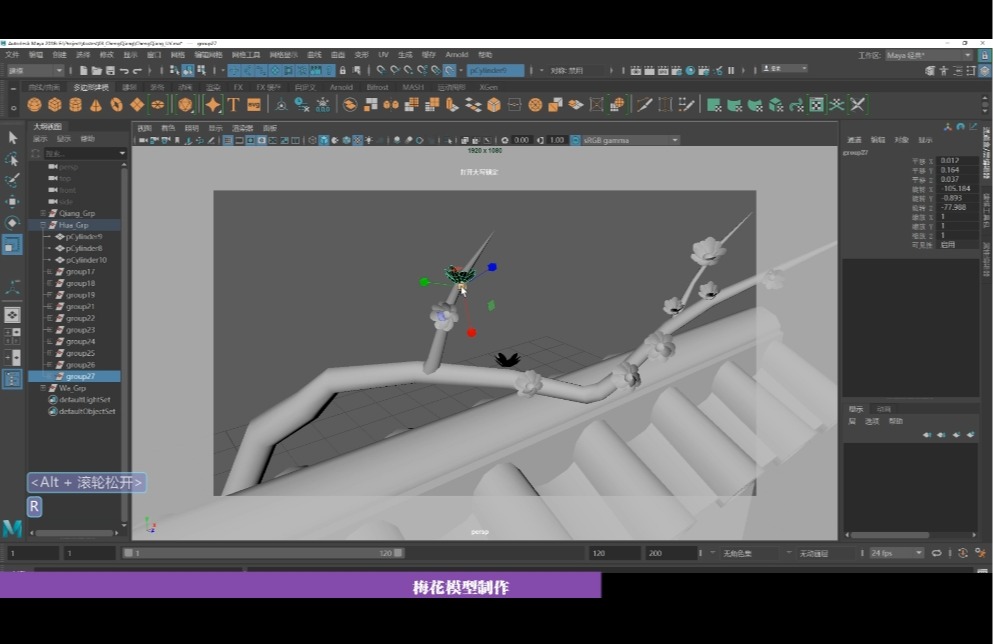993x644 pixels.
Task: Create polygon text with the T icon
Action: 233,104
